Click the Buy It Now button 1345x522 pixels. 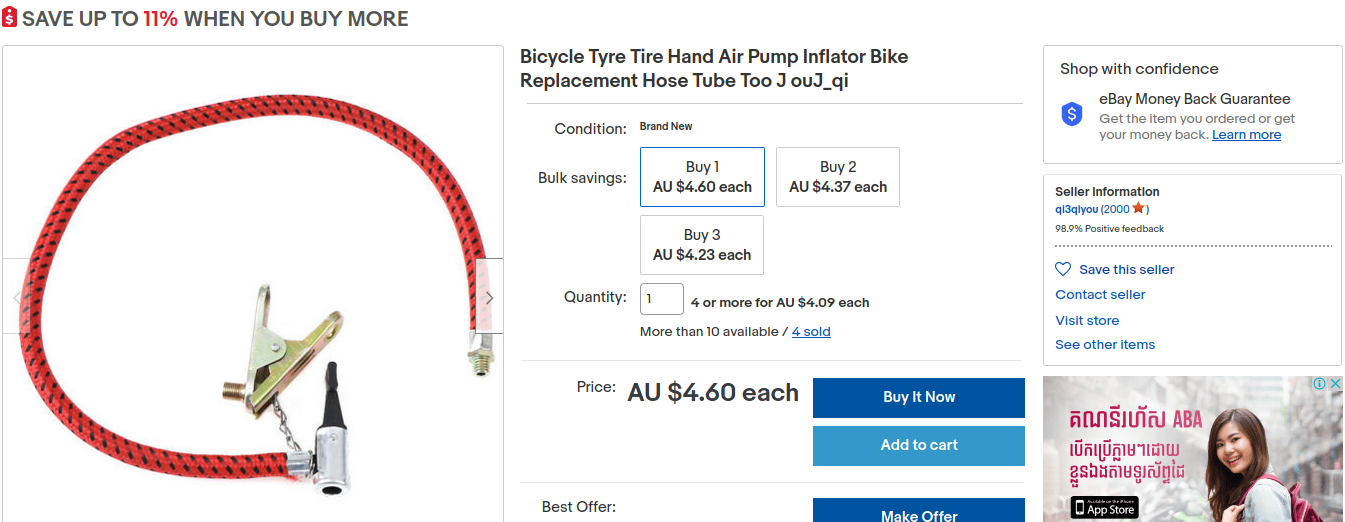(919, 397)
